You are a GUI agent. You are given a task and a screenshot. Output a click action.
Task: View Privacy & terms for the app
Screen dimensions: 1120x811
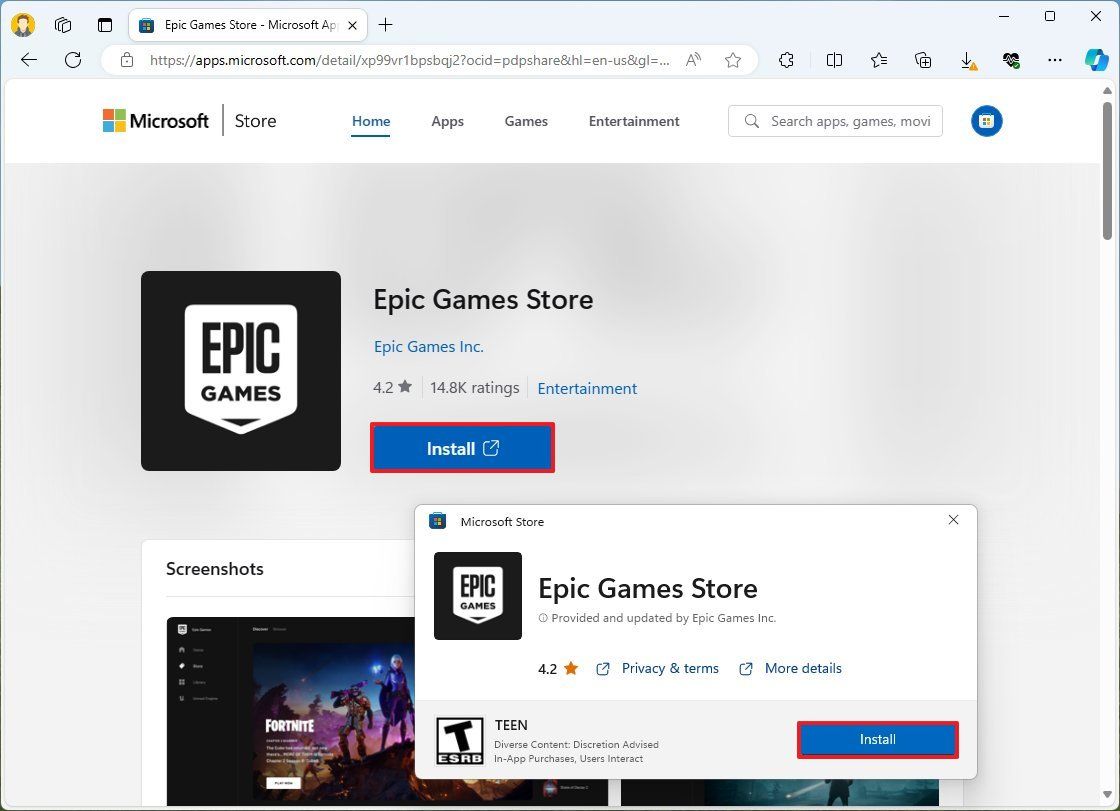click(669, 668)
